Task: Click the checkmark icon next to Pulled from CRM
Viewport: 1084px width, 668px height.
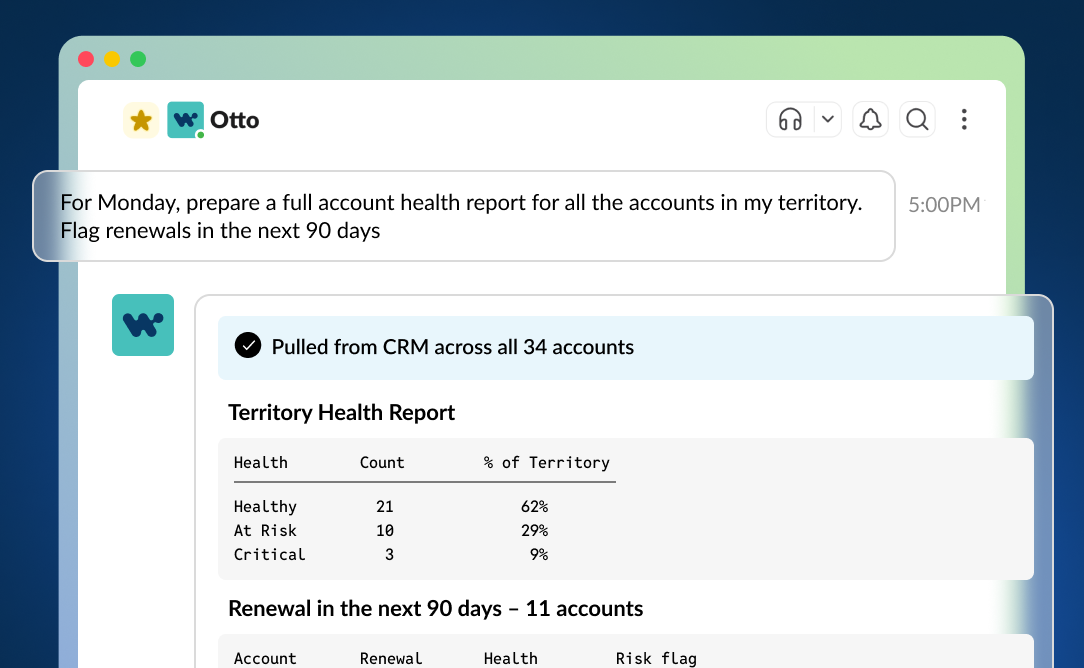Action: [x=247, y=345]
